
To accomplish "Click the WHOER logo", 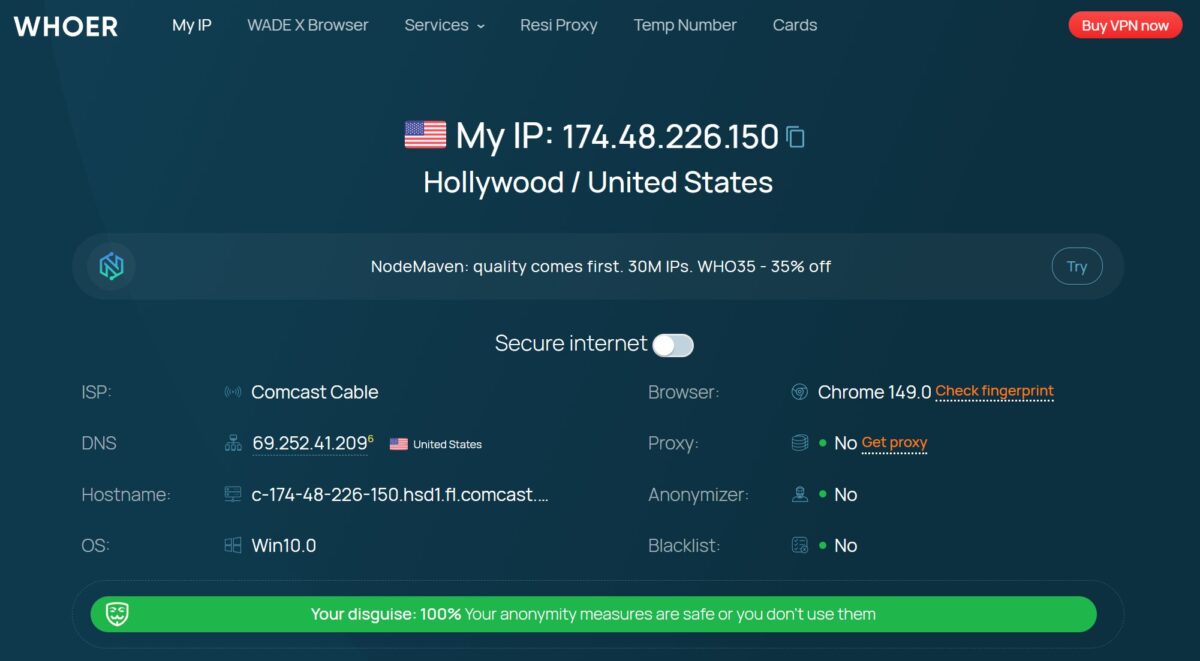I will tap(66, 26).
